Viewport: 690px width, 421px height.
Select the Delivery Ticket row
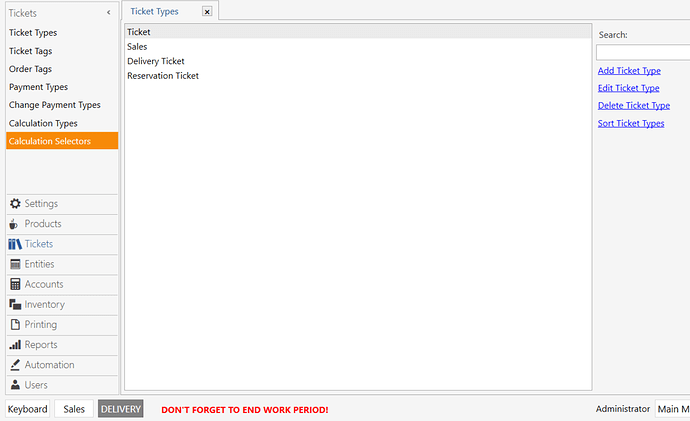point(358,61)
